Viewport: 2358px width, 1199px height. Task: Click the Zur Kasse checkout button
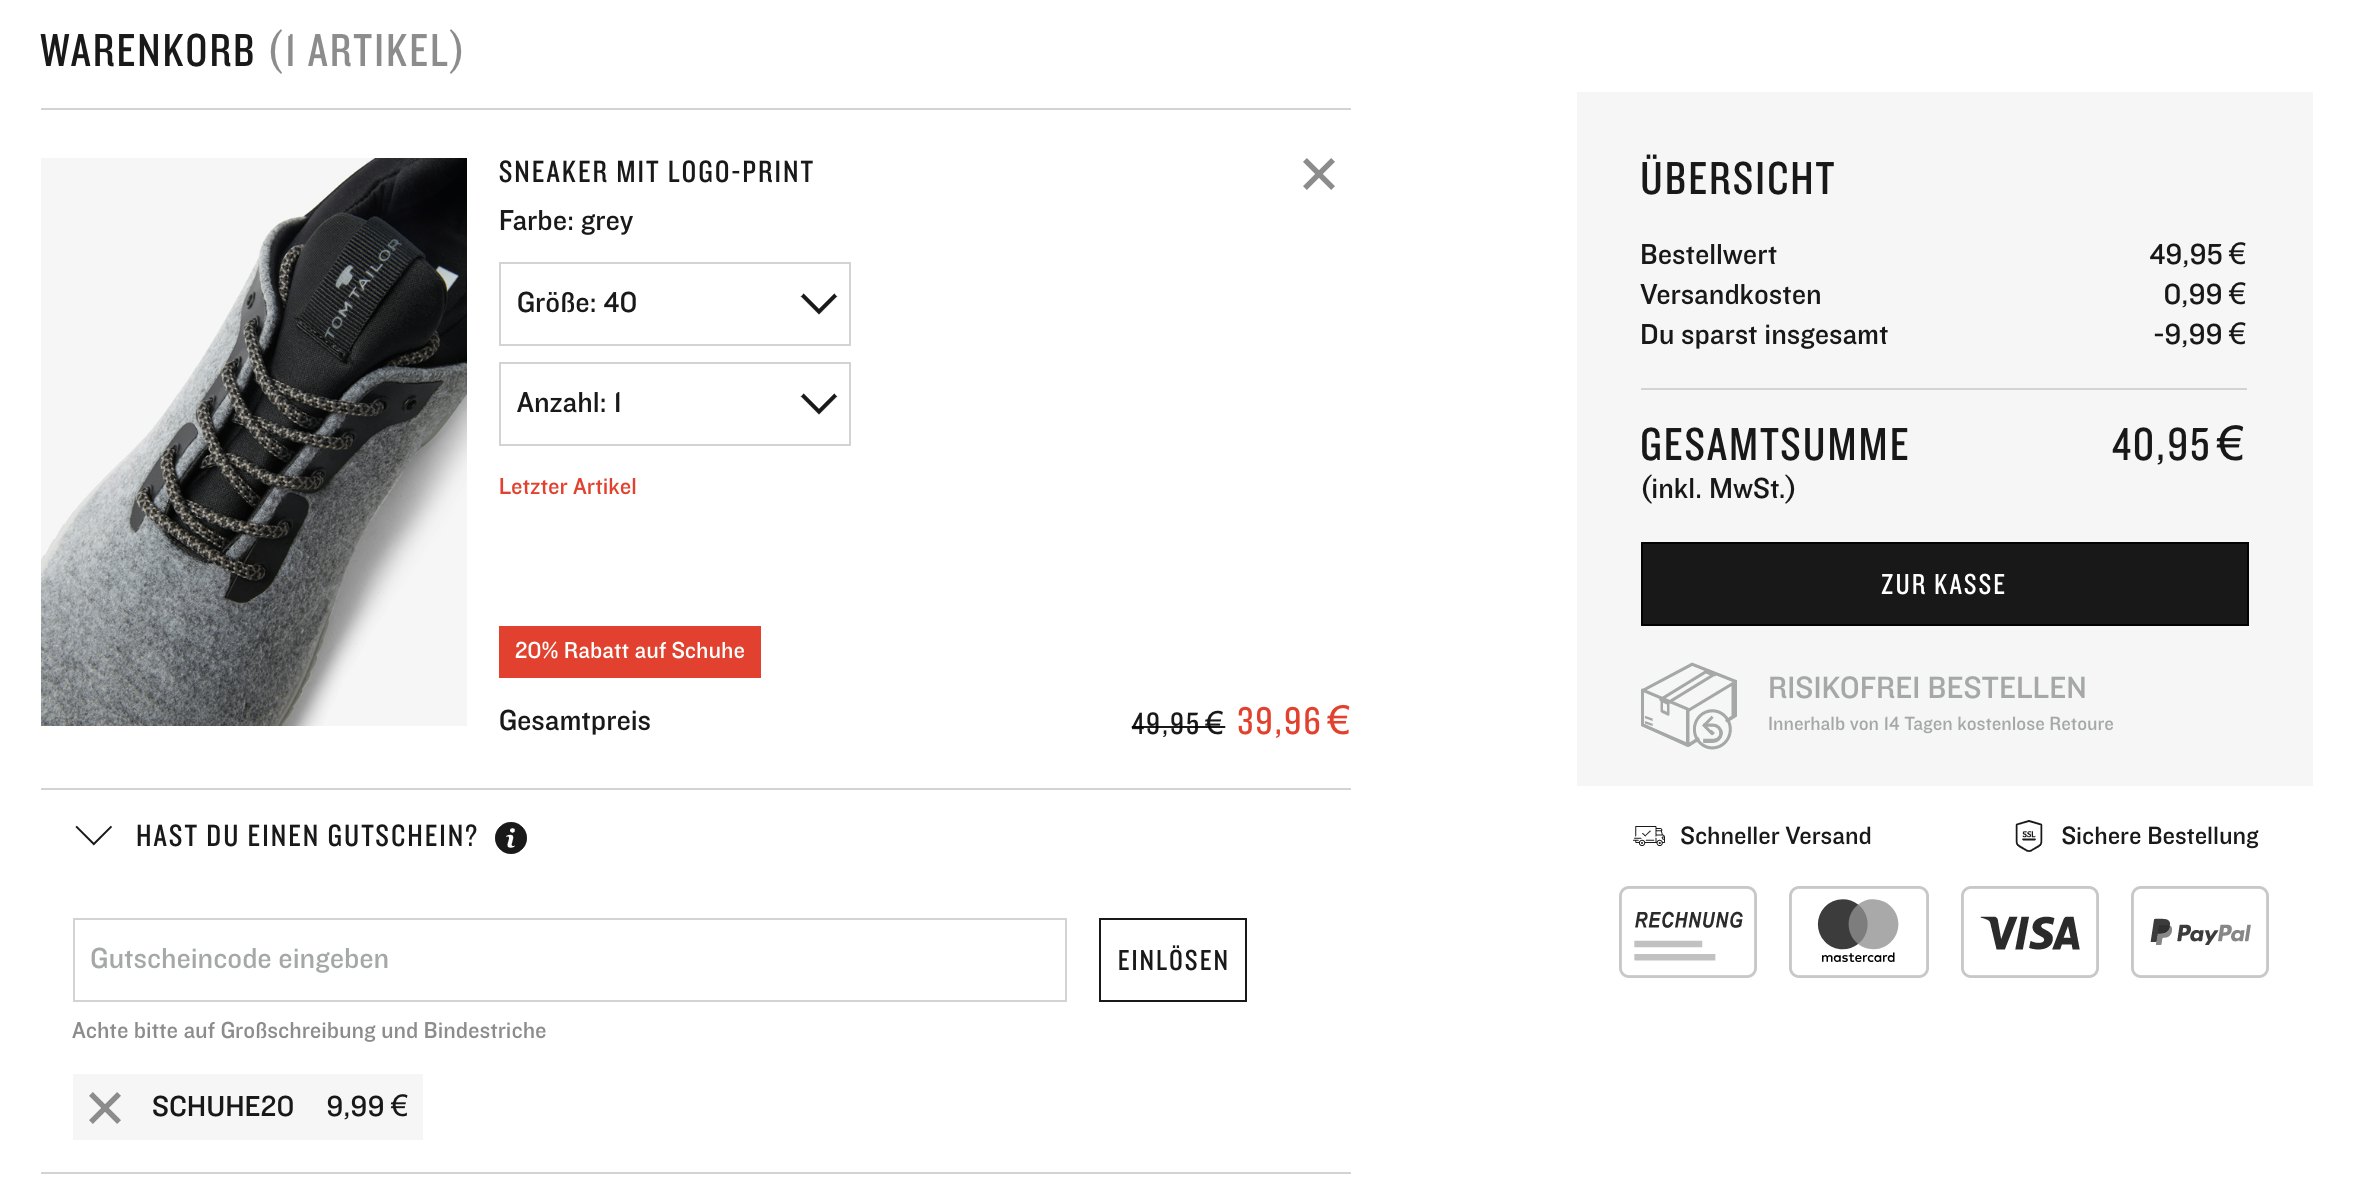click(x=1944, y=584)
